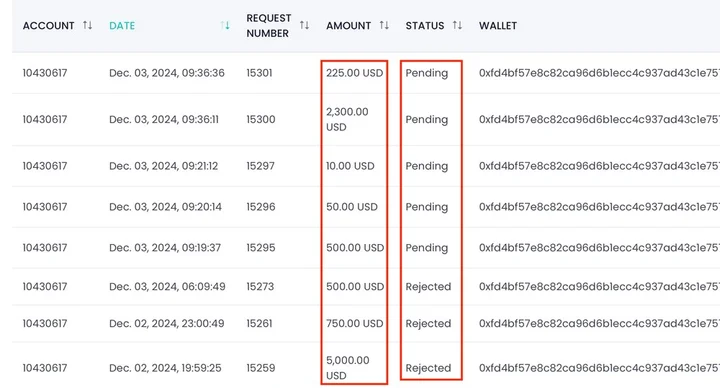Click amount 225.00 USD
This screenshot has width=720, height=388.
click(x=354, y=73)
